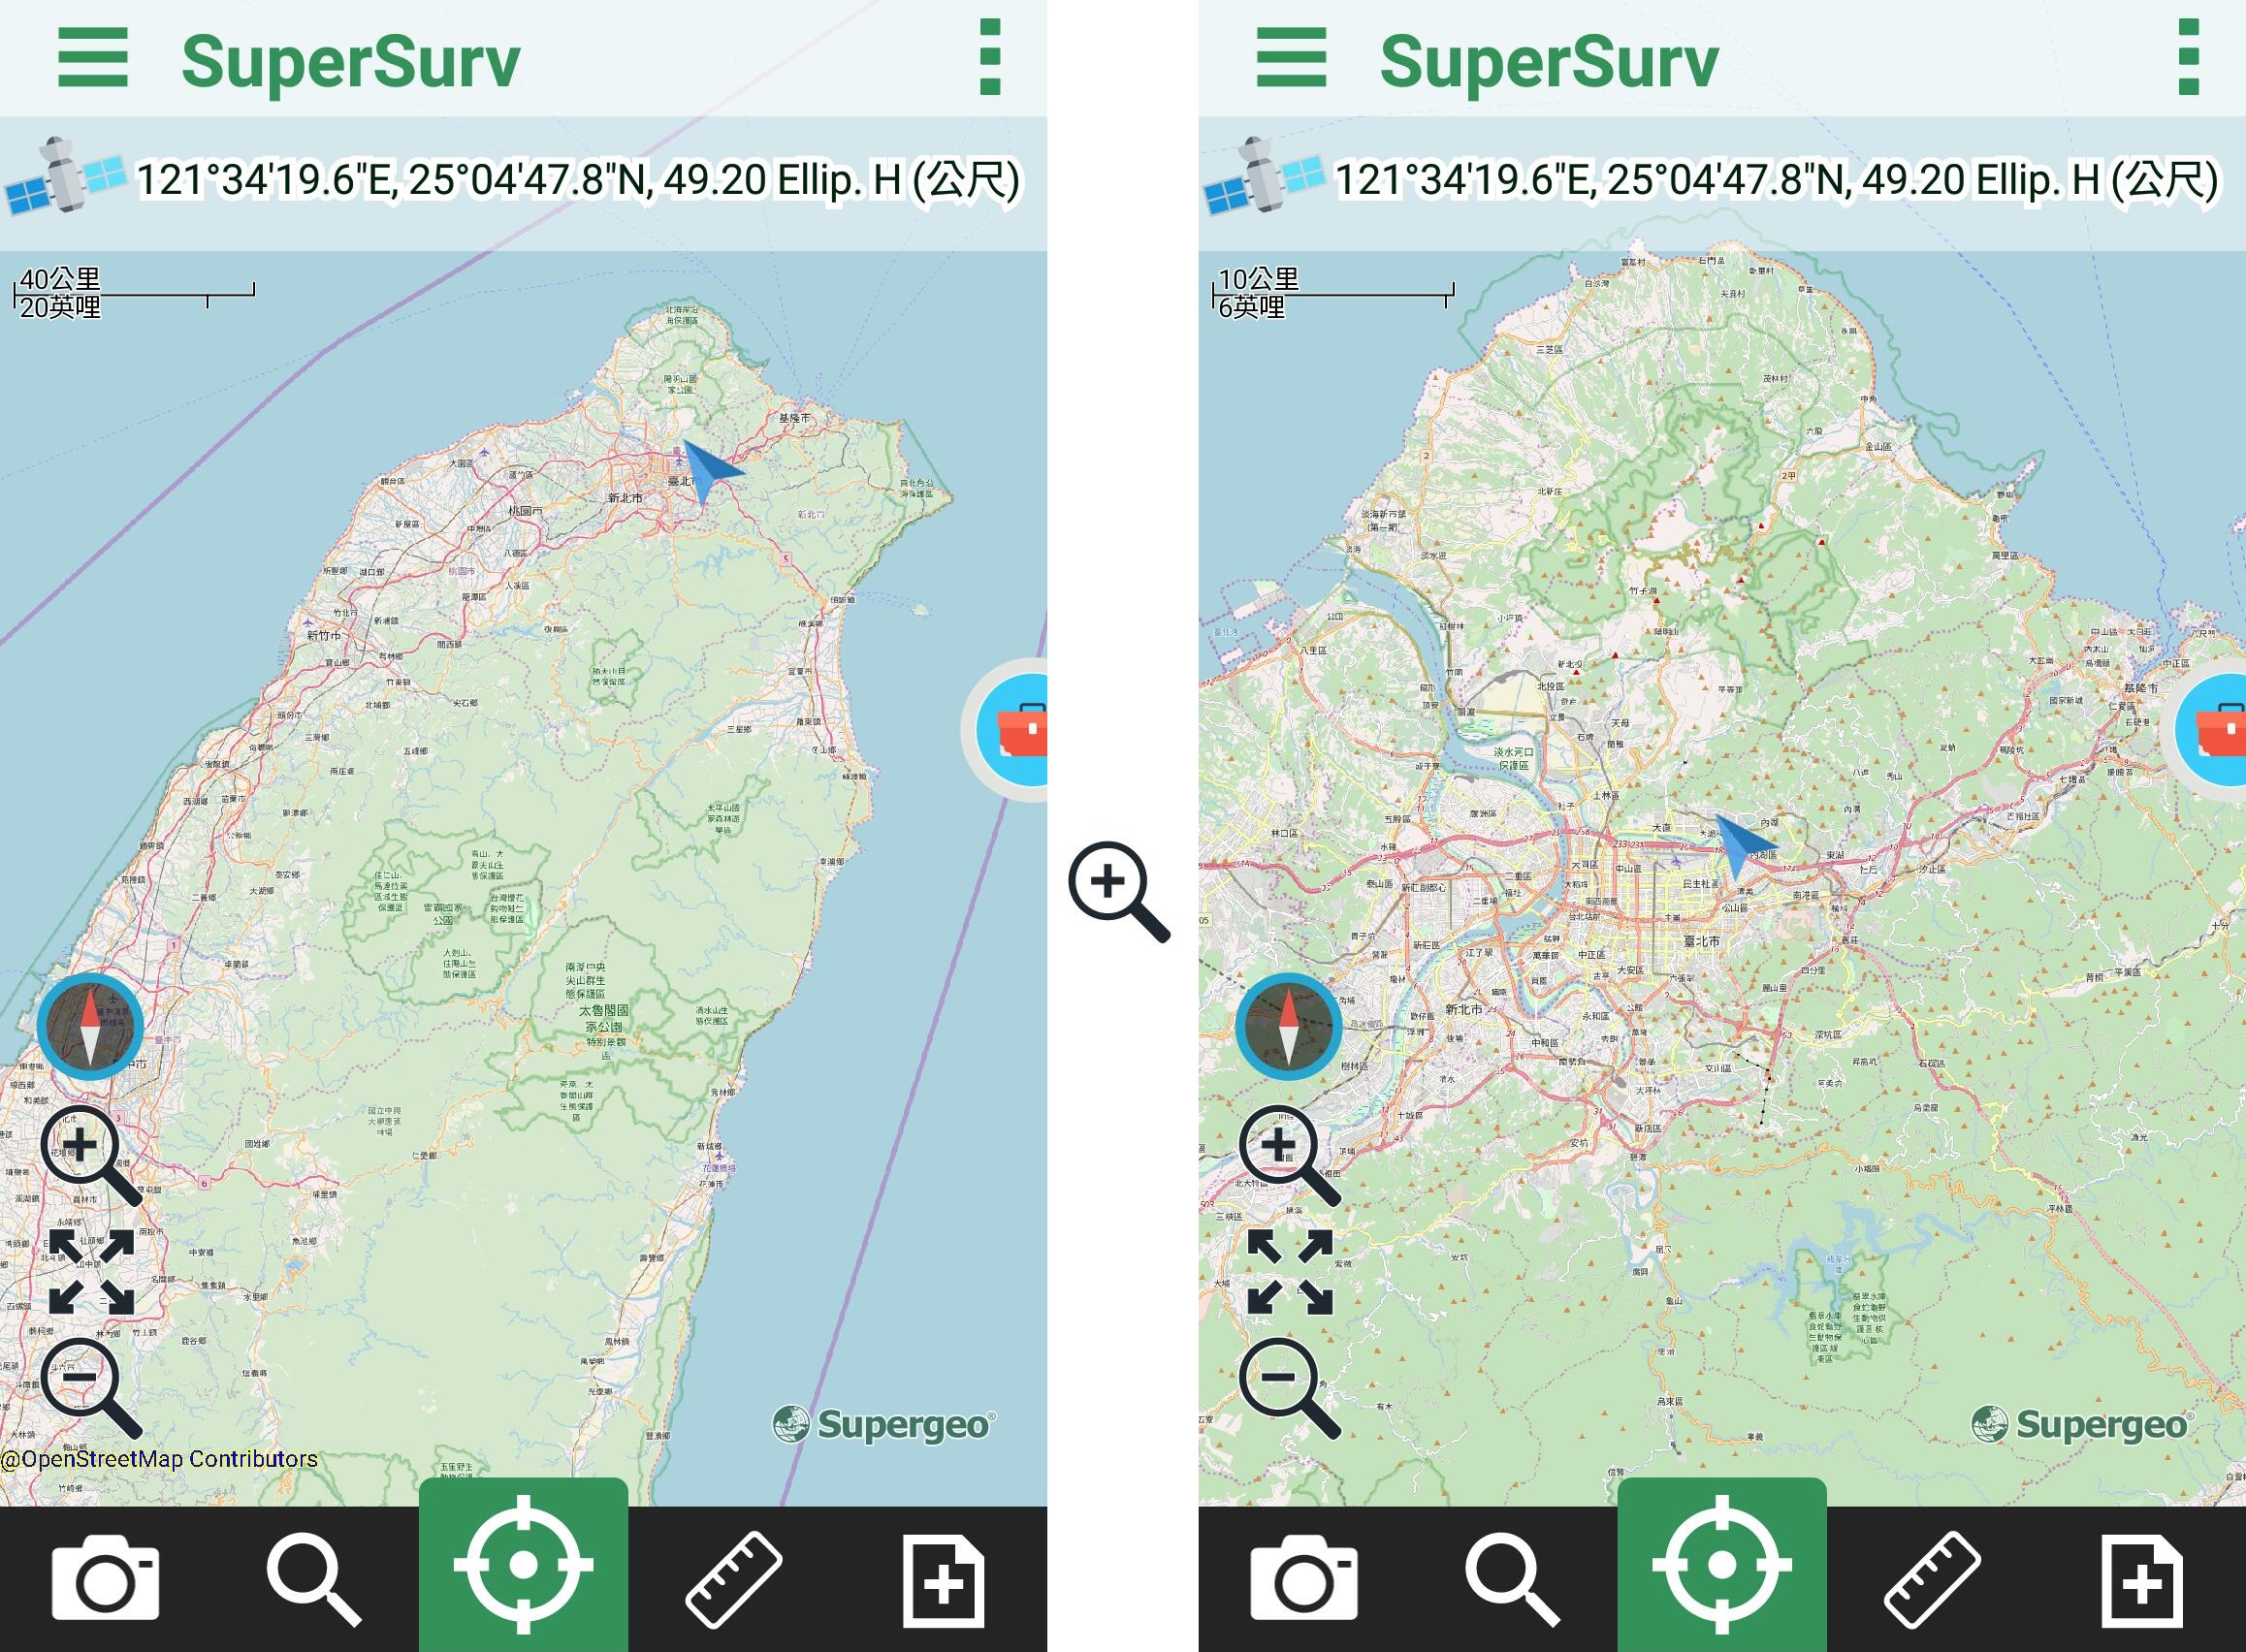Tap coordinate readout text in left screen
The image size is (2246, 1652).
click(577, 180)
